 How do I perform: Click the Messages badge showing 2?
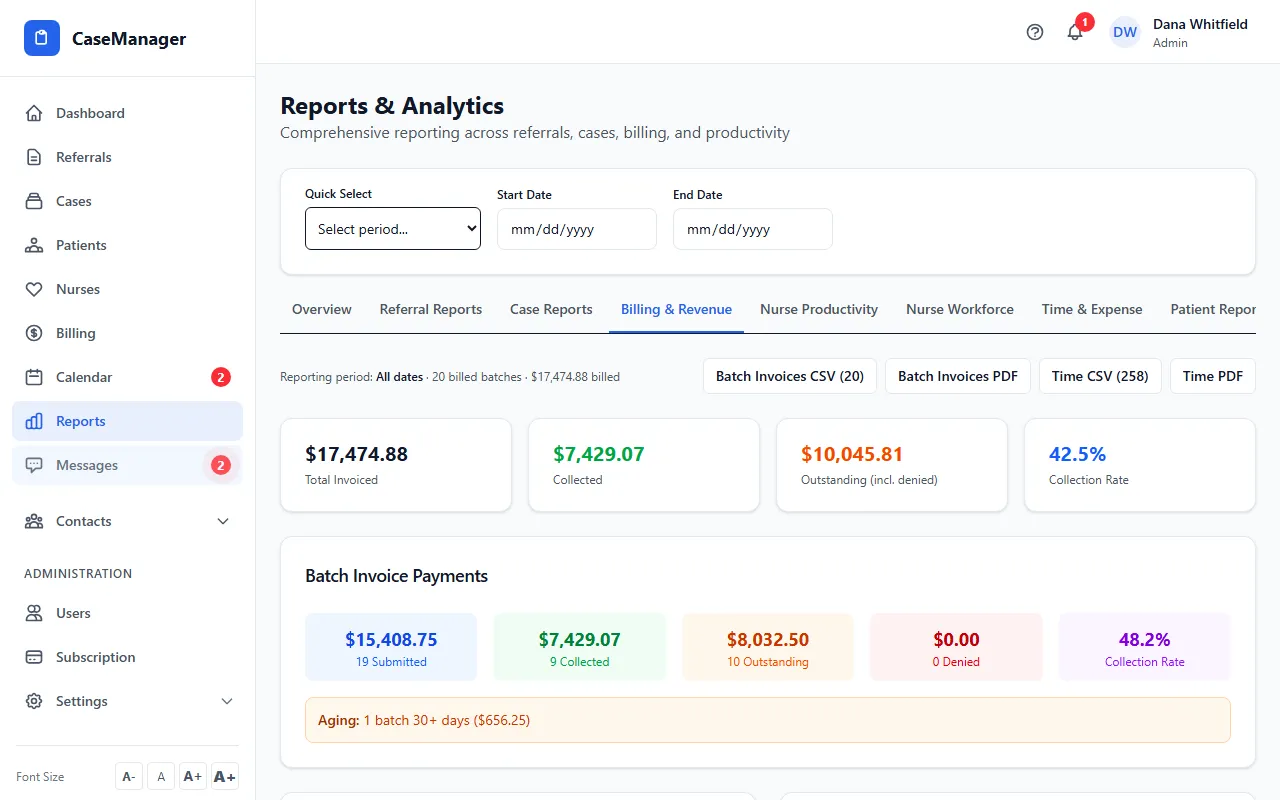pos(221,465)
